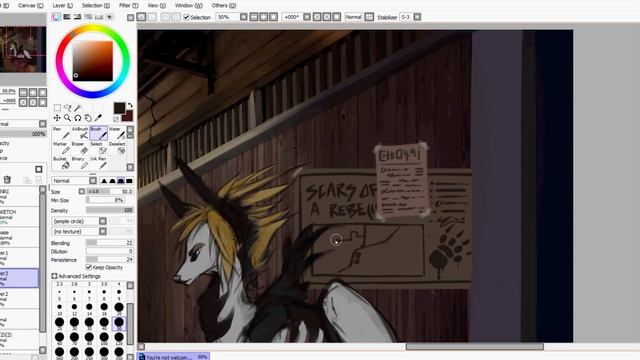Screen dimensions: 640x360
Task: Select the AirBrush tool
Action: pos(80,133)
